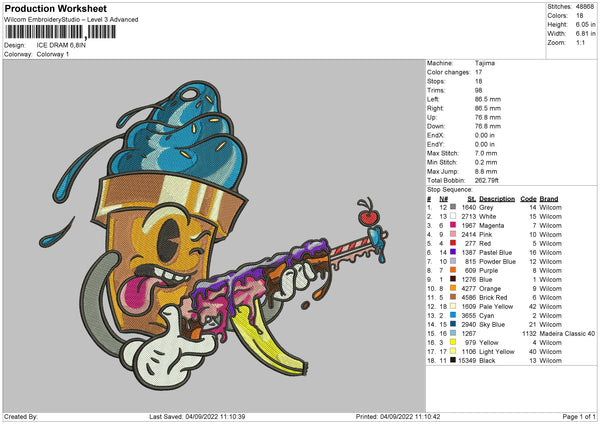
Task: Click the Brand column header
Action: [x=549, y=199]
